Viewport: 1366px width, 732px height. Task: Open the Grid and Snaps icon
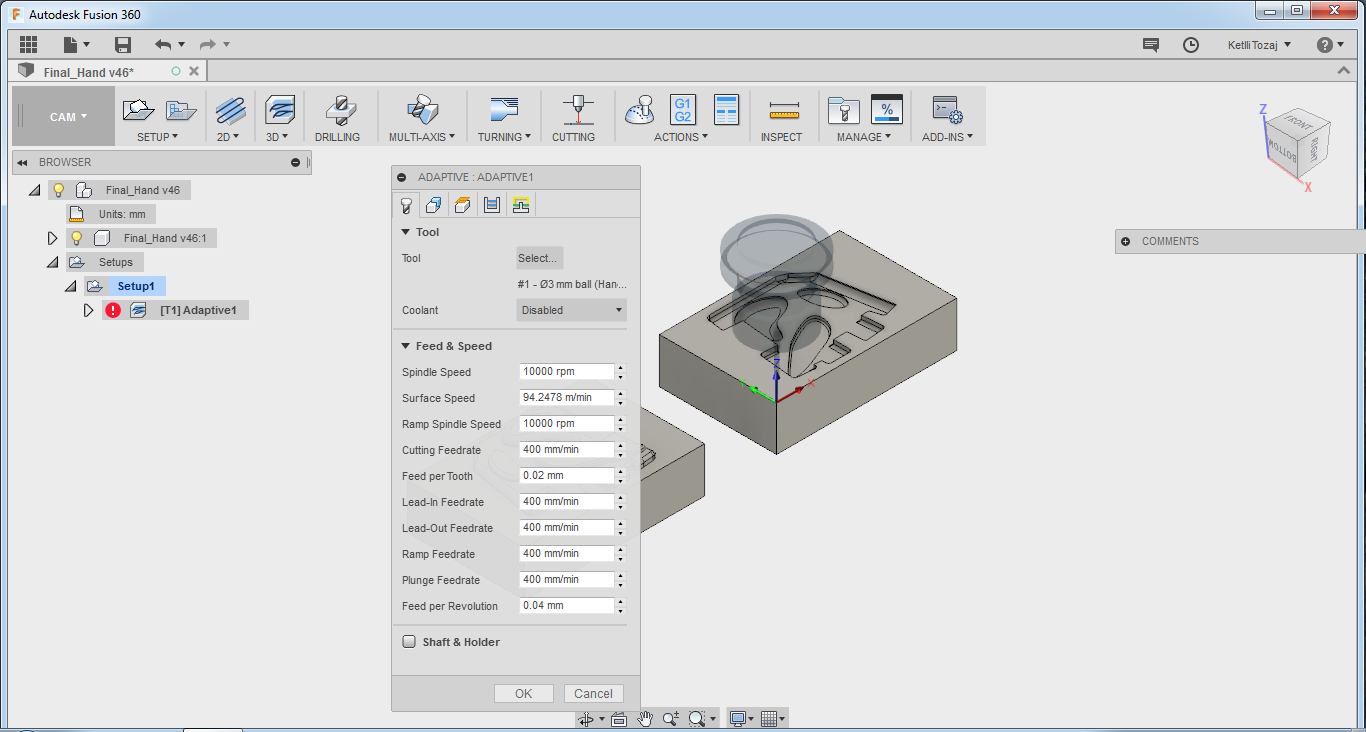tap(769, 719)
